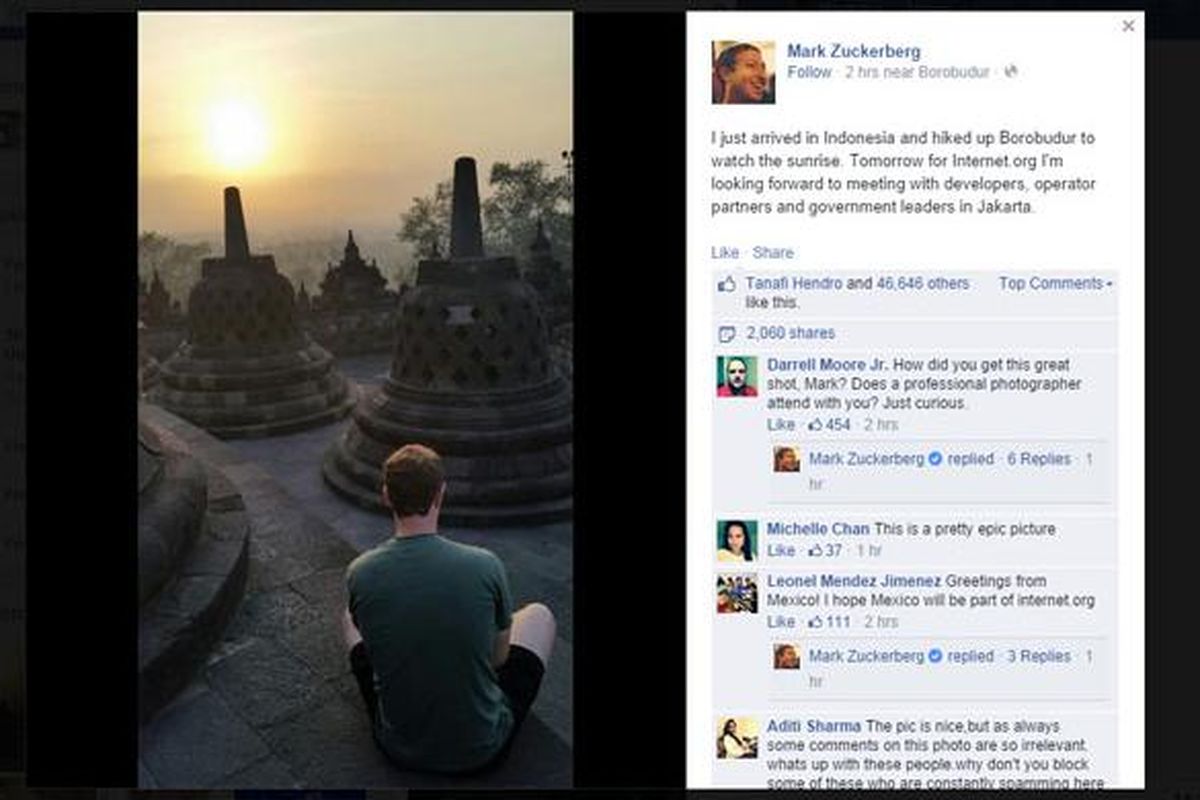This screenshot has height=800, width=1200.
Task: Click Aditi Sharma's avatar picture
Action: click(x=737, y=738)
